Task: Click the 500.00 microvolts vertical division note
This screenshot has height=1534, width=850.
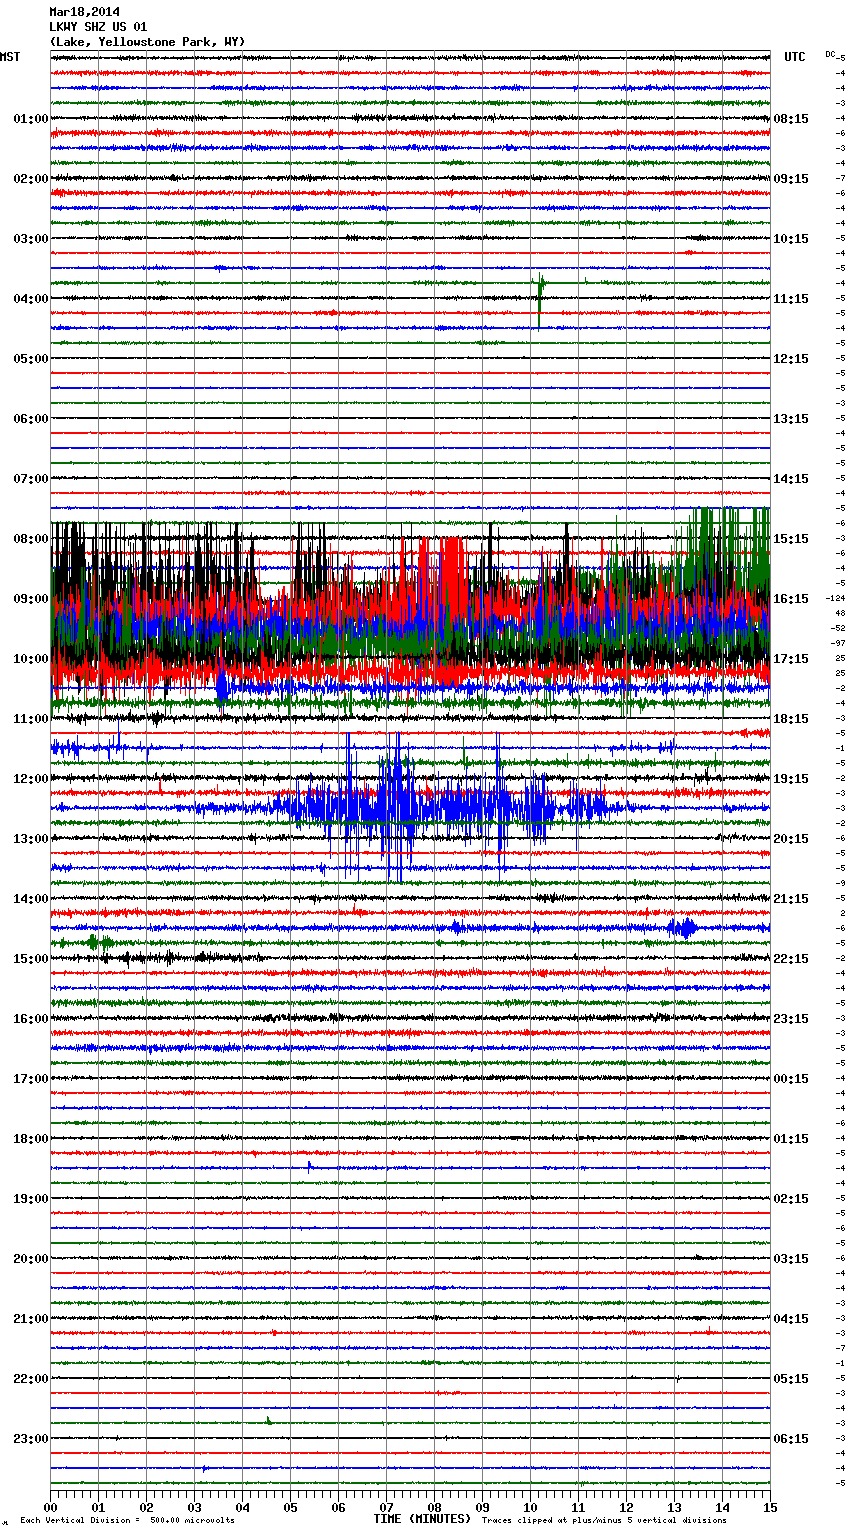Action: tap(127, 1520)
